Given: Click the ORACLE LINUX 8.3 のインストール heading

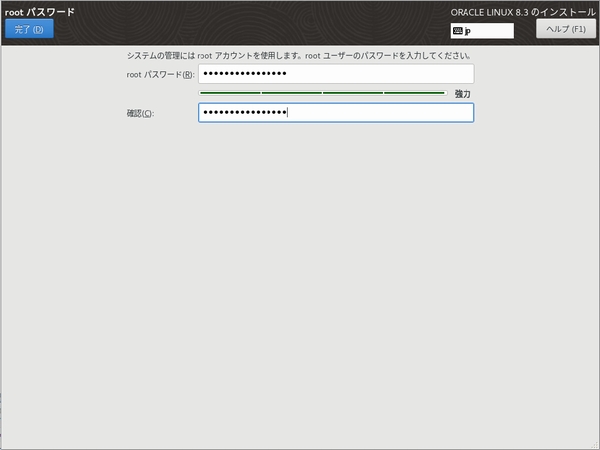Looking at the screenshot, I should coord(523,12).
